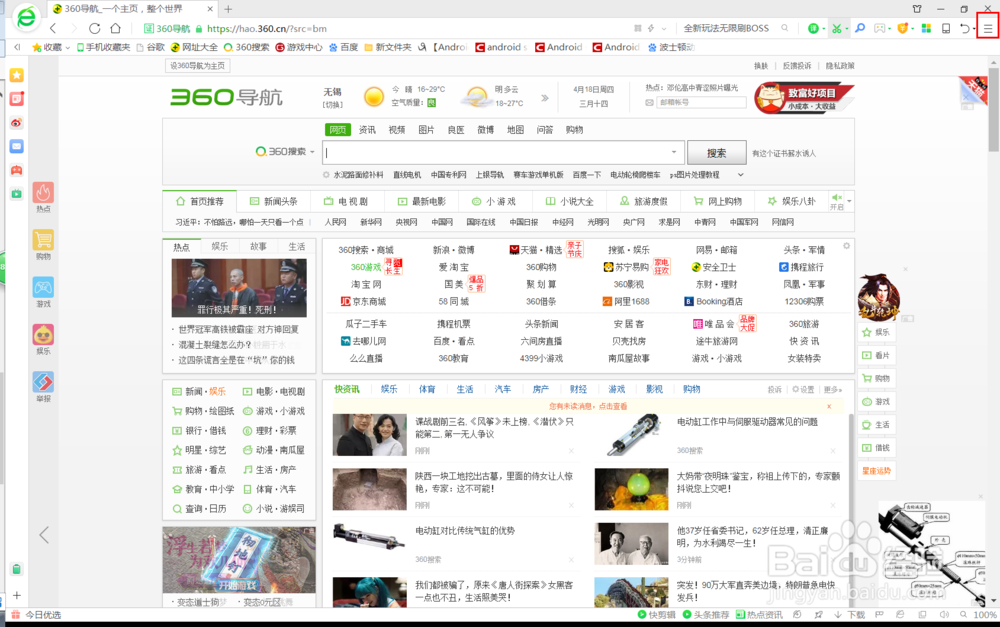Toggle the 快剪辑 status bar item

(657, 615)
